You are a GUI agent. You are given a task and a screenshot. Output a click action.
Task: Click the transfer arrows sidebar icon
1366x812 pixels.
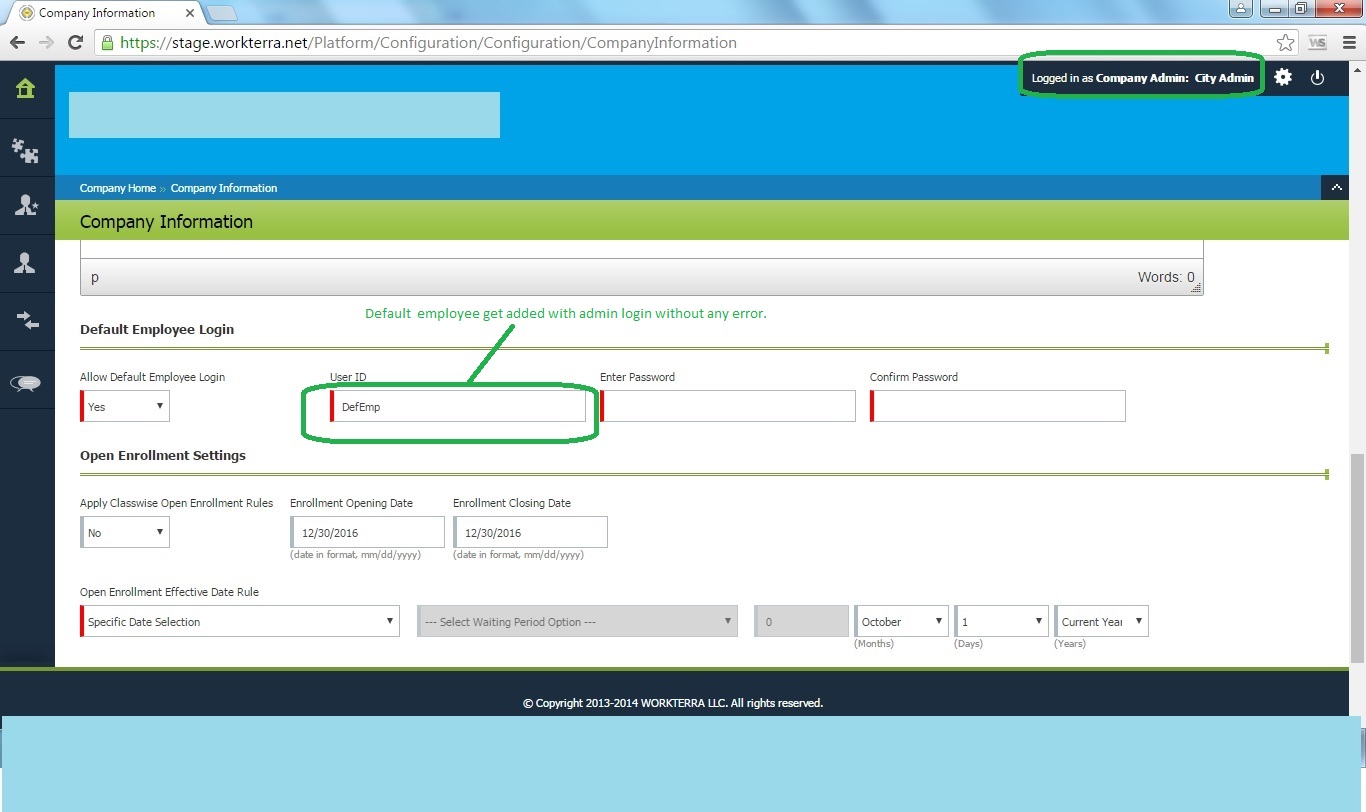(25, 321)
